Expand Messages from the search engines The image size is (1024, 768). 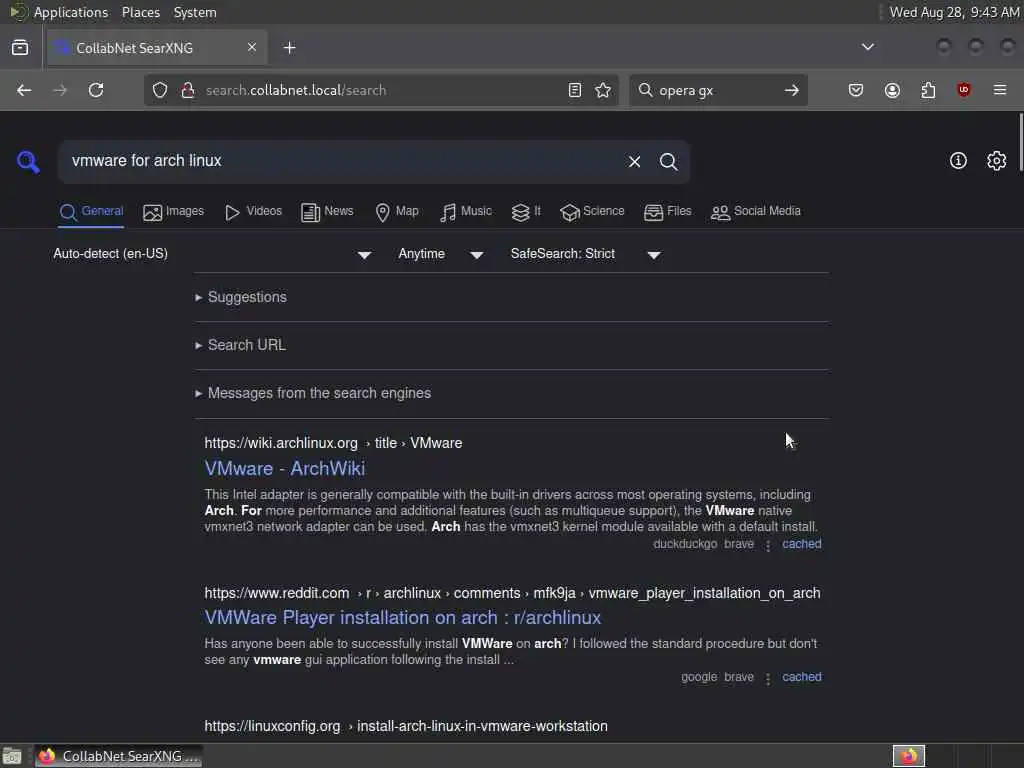pyautogui.click(x=313, y=393)
